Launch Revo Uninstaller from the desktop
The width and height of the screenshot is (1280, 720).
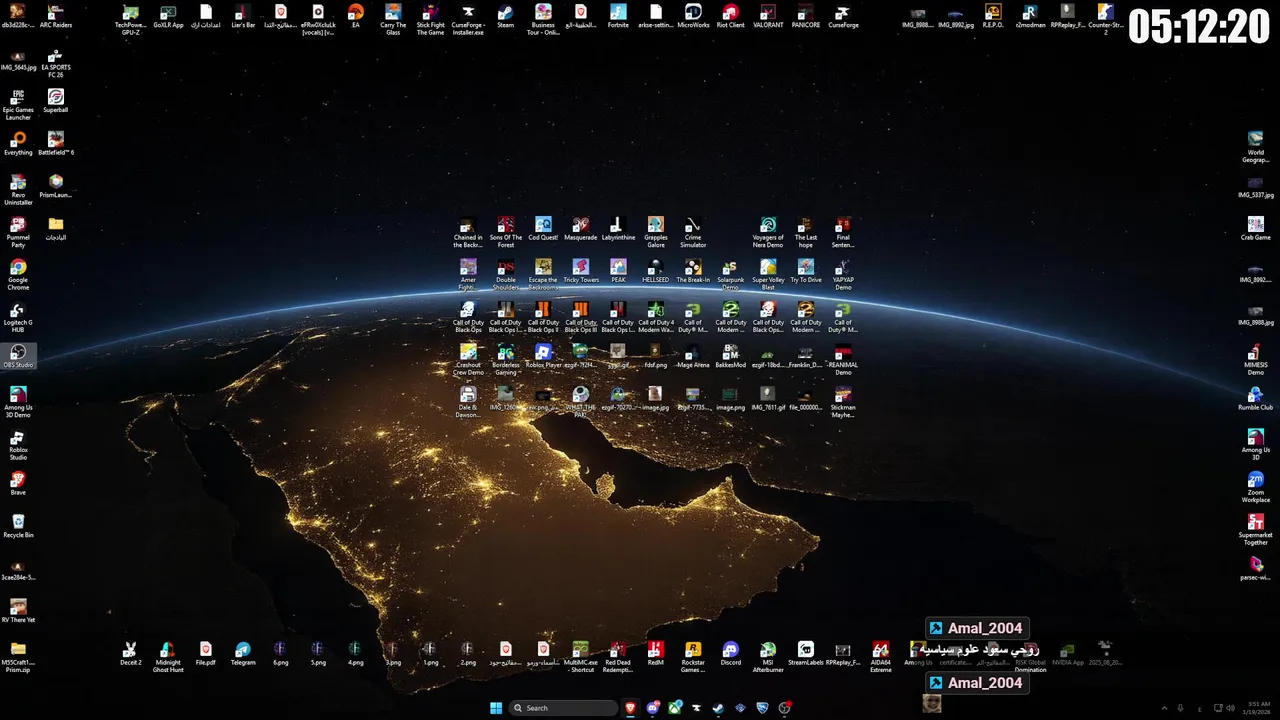click(18, 189)
